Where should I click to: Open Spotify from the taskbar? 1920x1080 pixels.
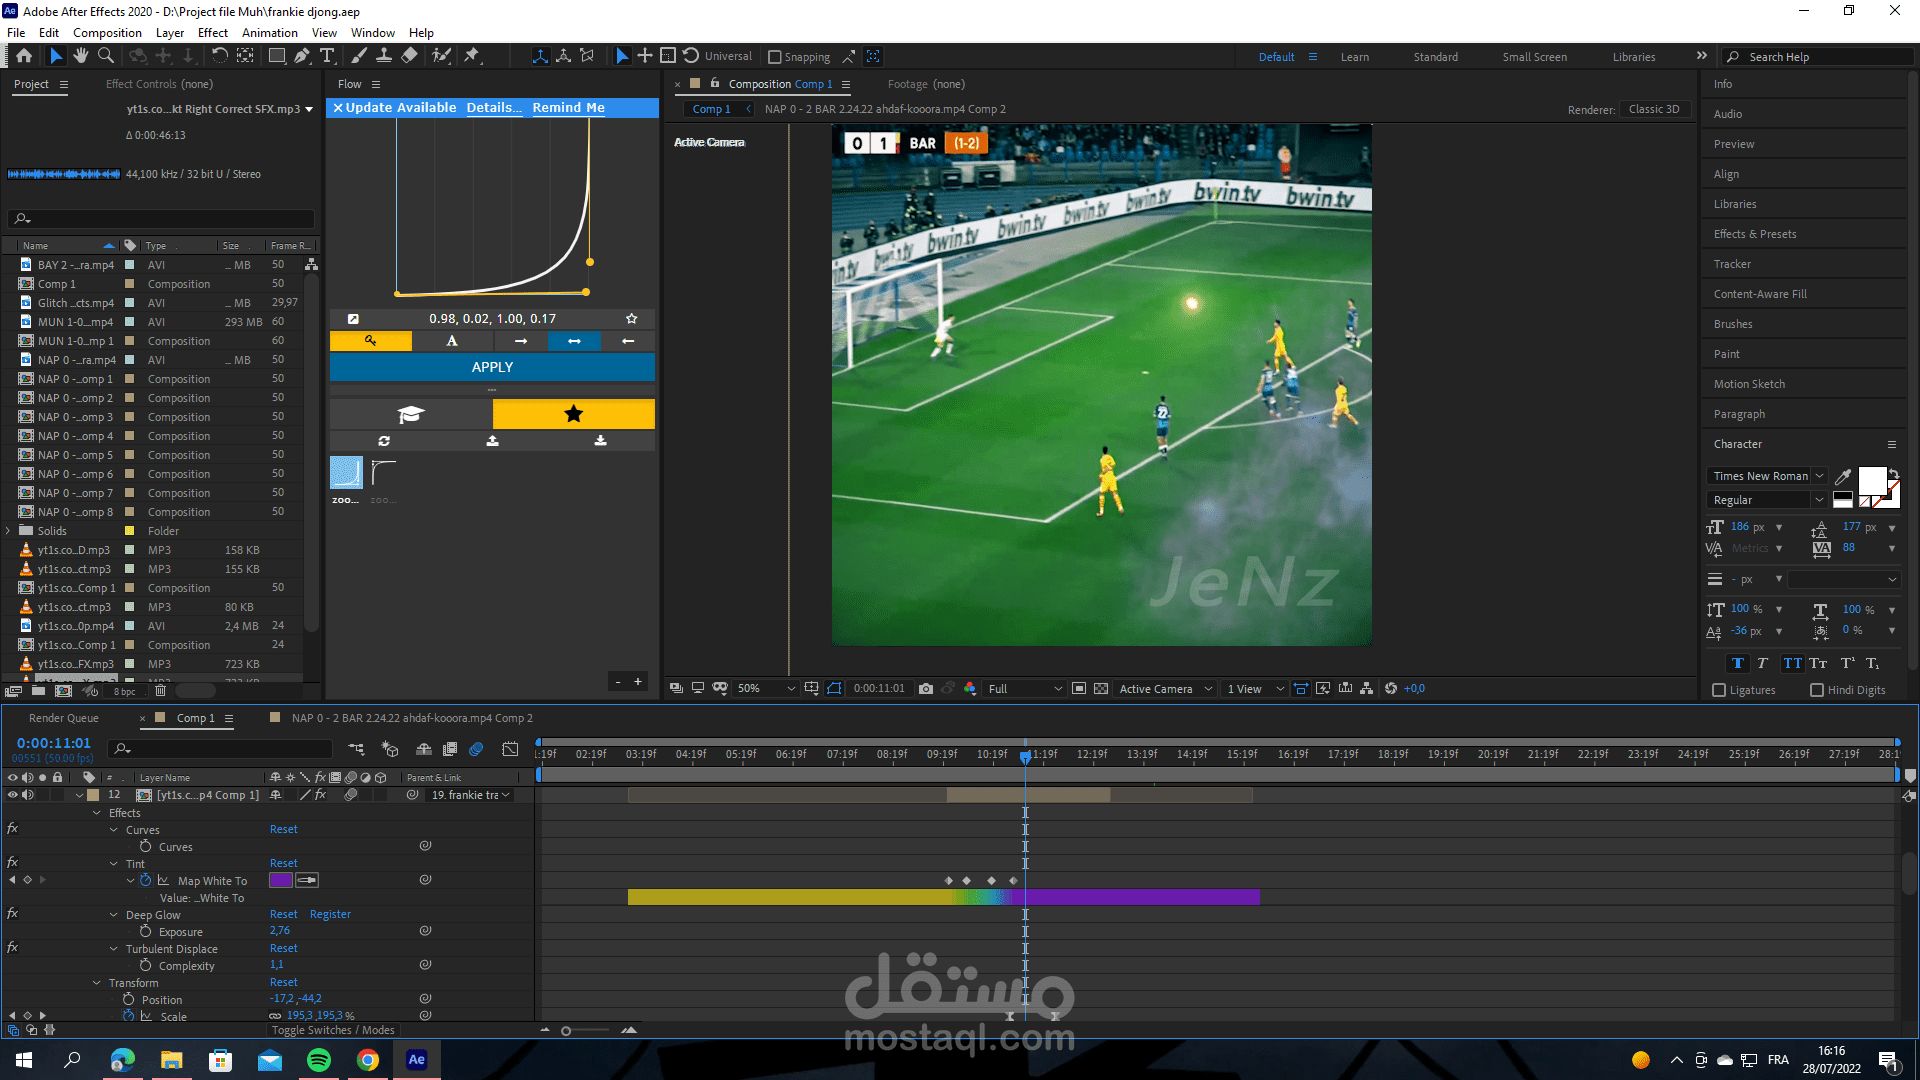click(319, 1060)
